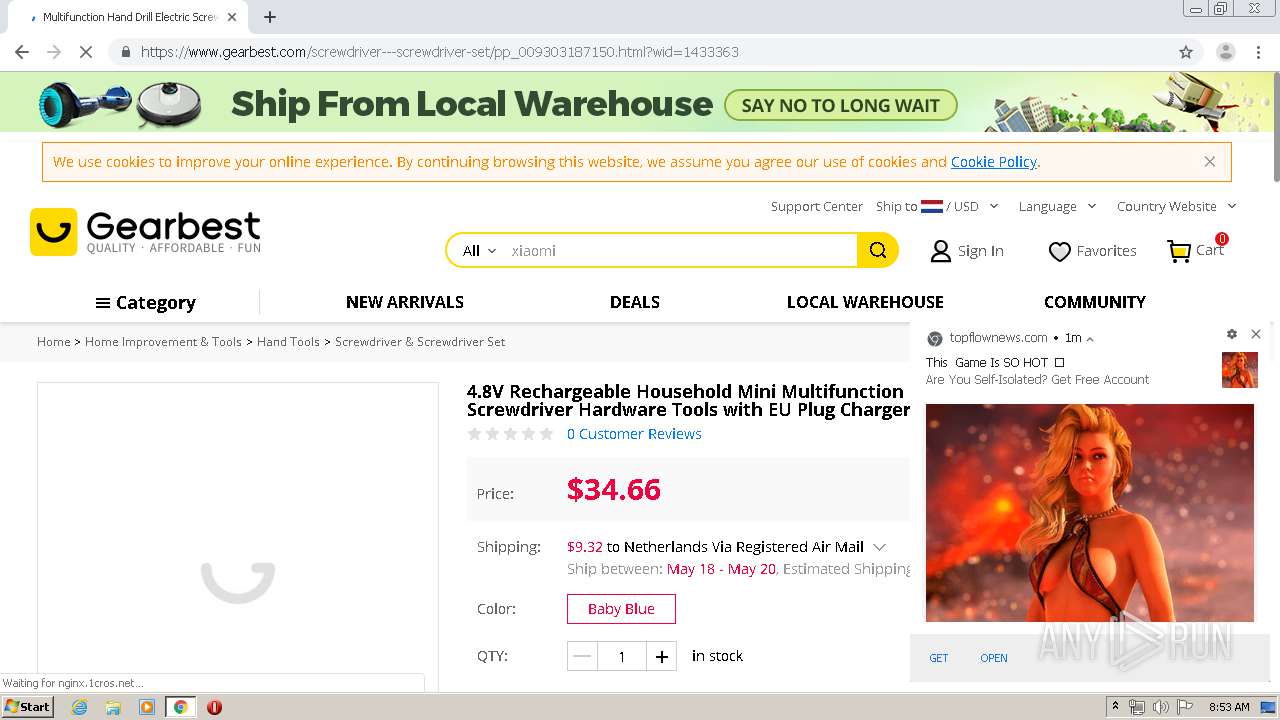Close the topflownews notification
The width and height of the screenshot is (1280, 720).
point(1256,334)
